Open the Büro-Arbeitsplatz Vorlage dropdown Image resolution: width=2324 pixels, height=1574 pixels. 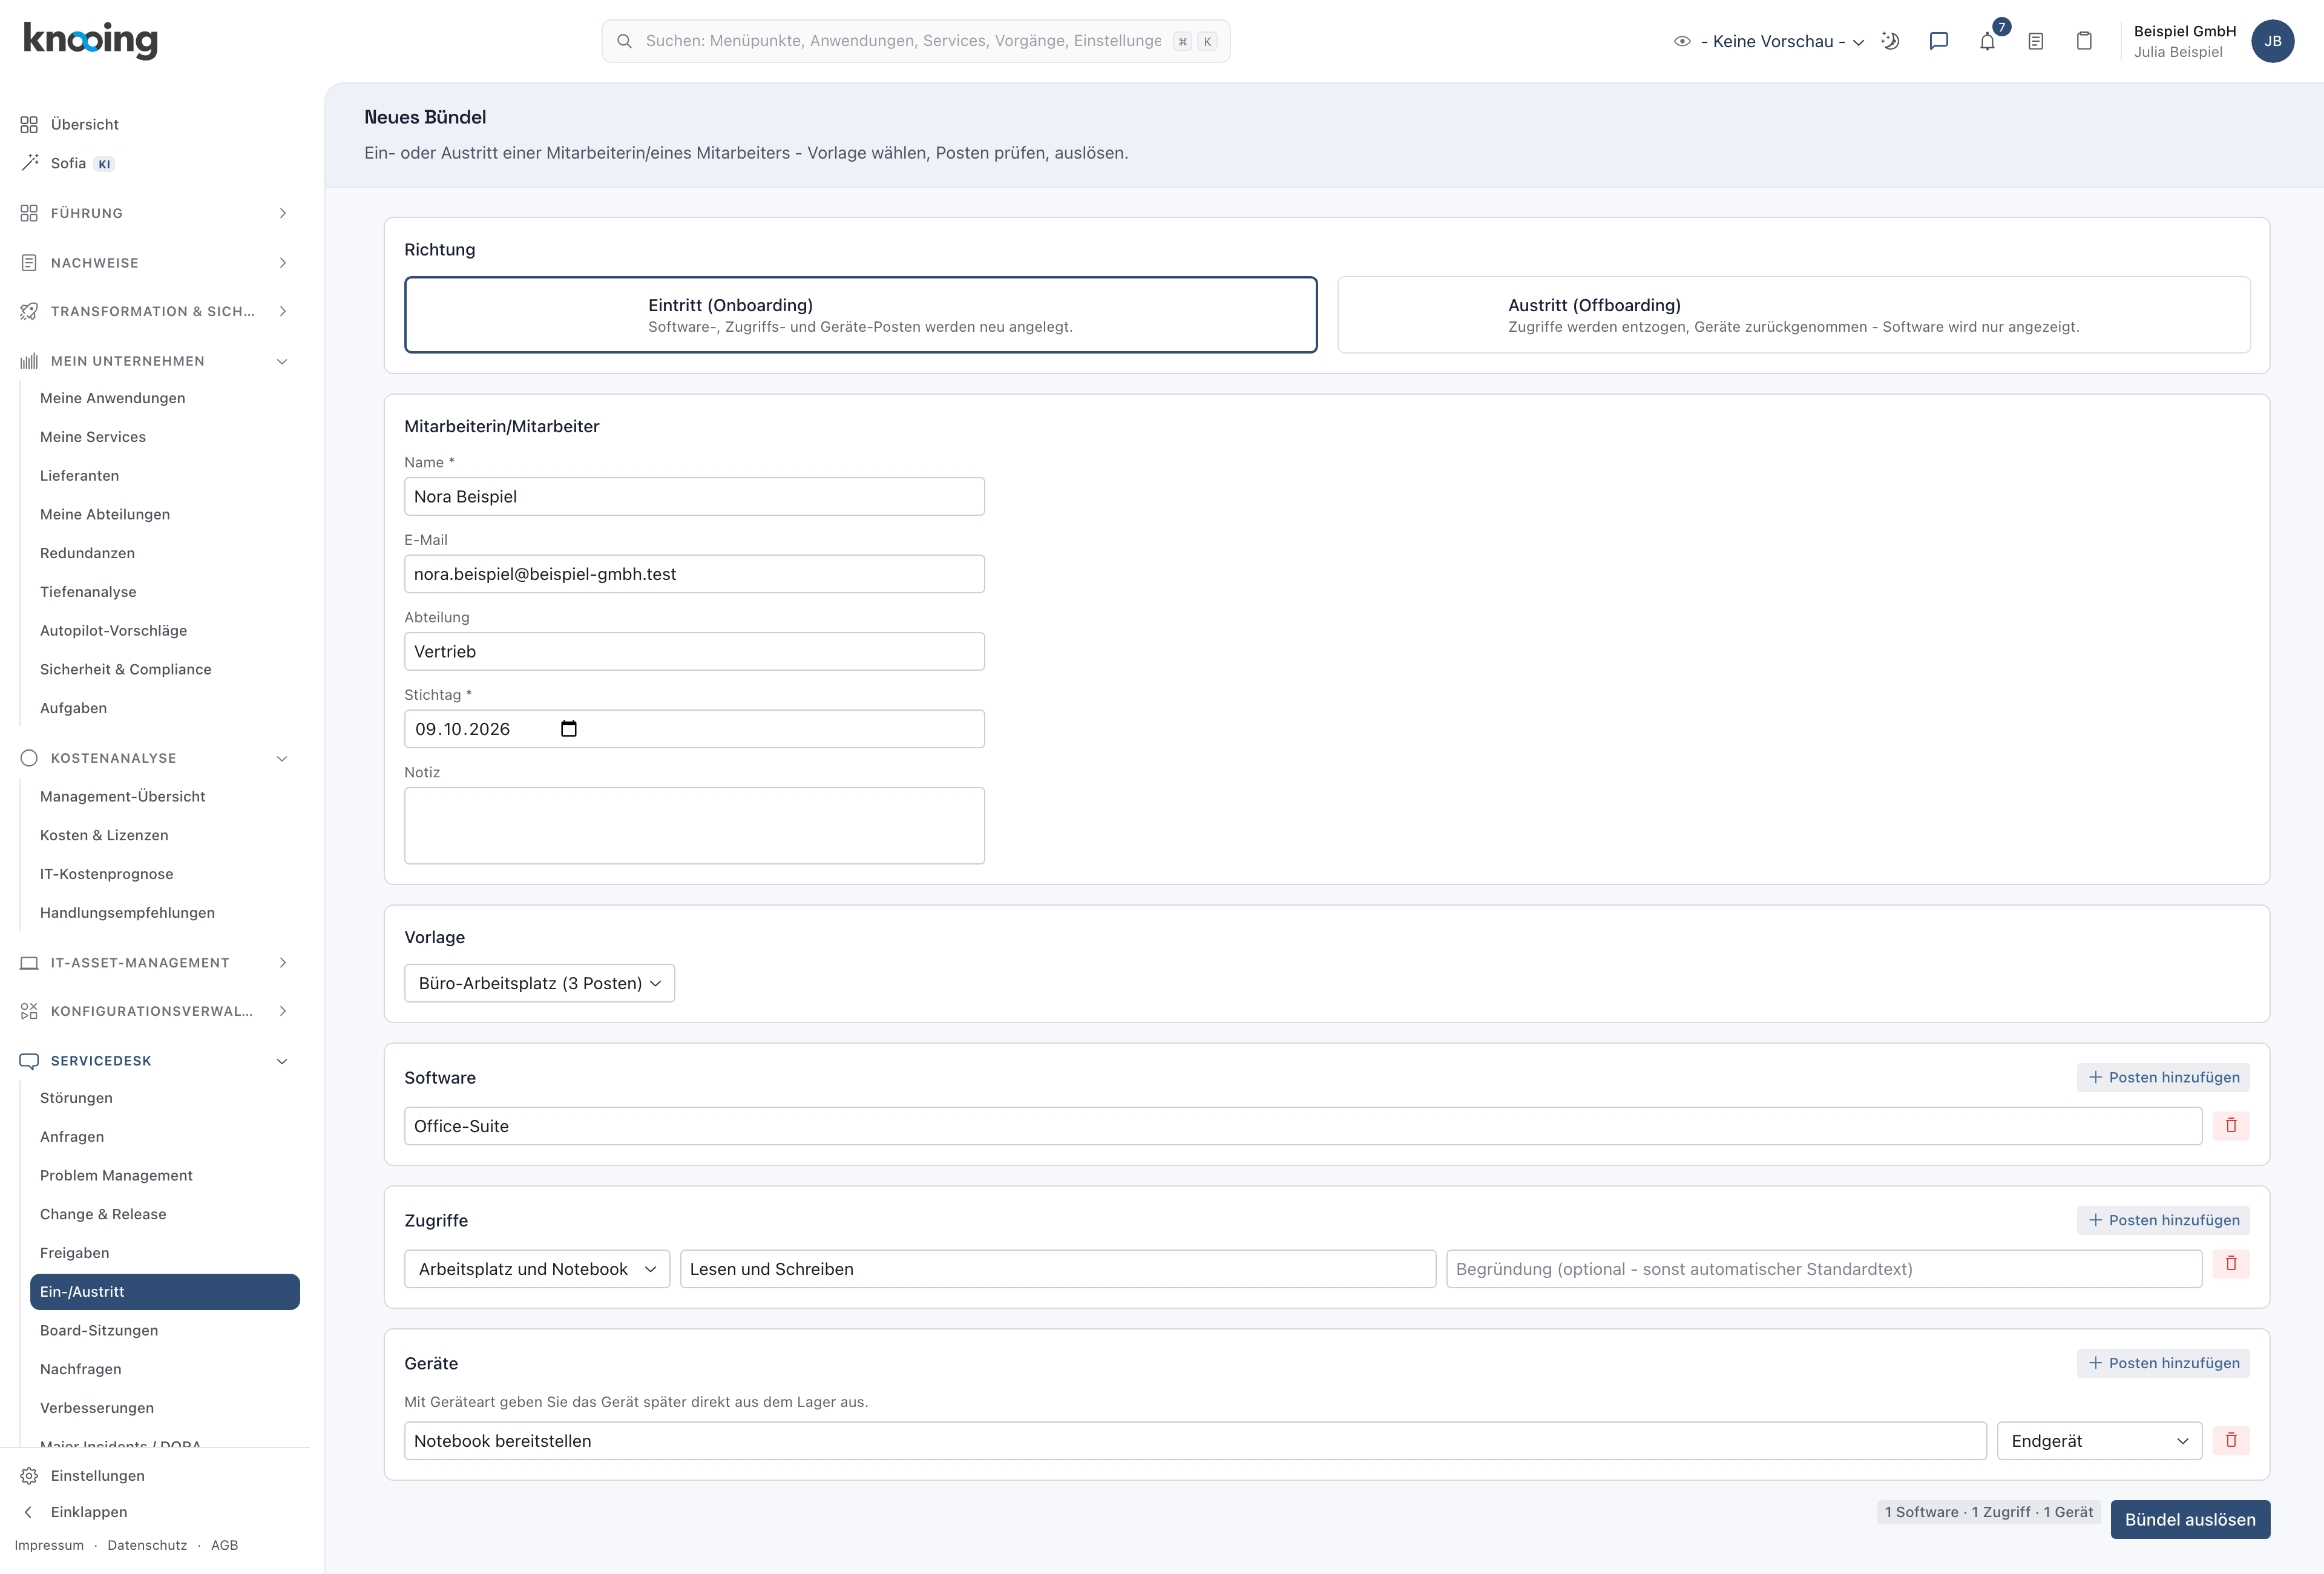[539, 983]
